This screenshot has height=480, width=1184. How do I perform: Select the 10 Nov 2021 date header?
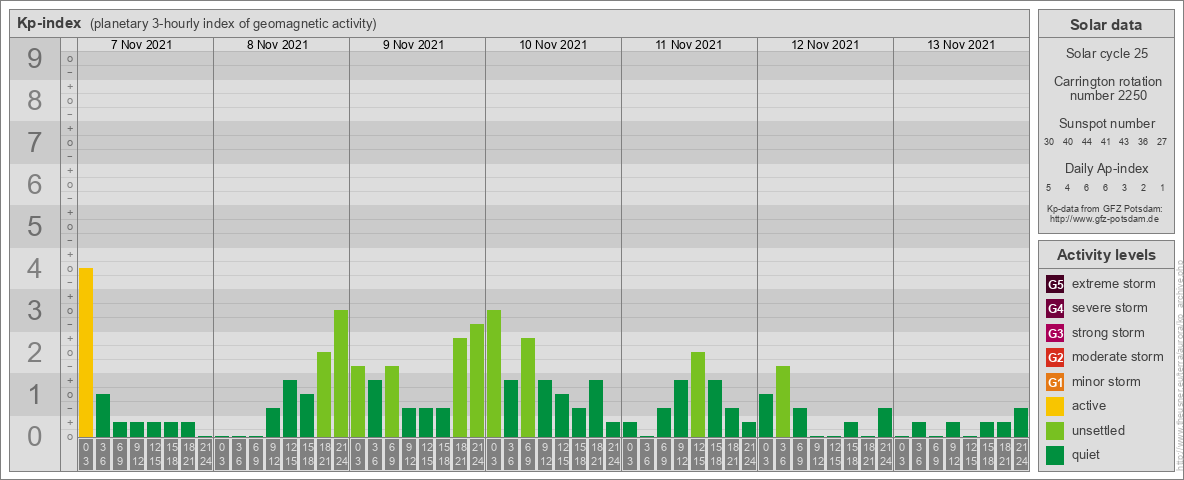(553, 45)
